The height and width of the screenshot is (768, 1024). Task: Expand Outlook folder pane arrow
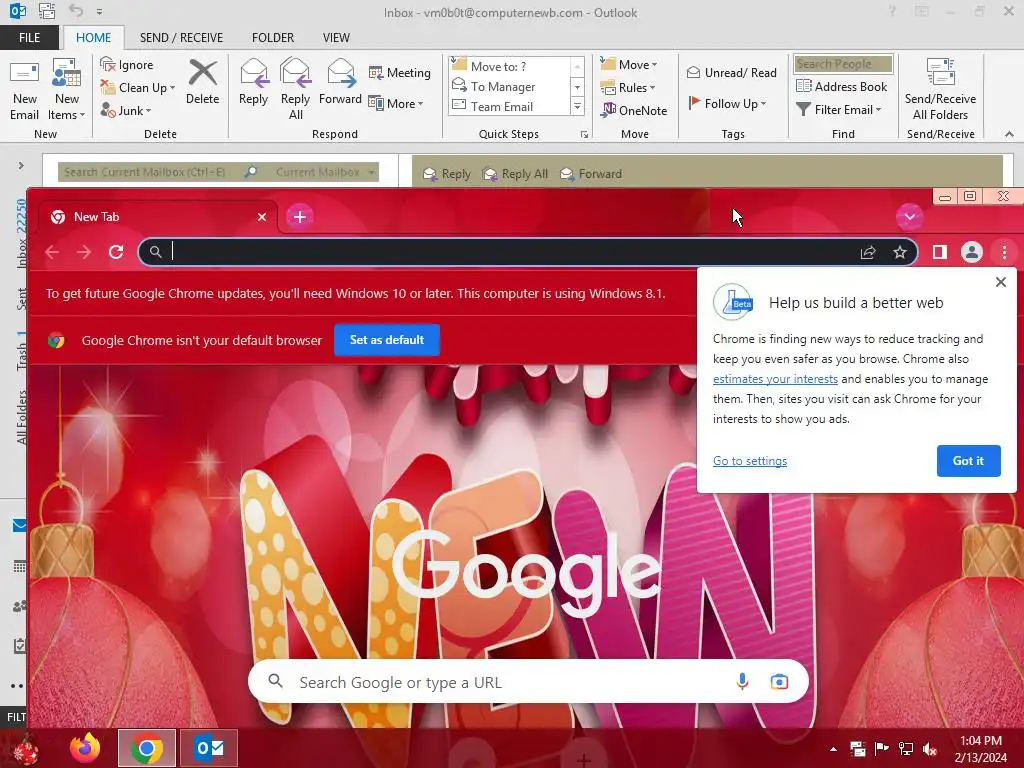tap(21, 166)
